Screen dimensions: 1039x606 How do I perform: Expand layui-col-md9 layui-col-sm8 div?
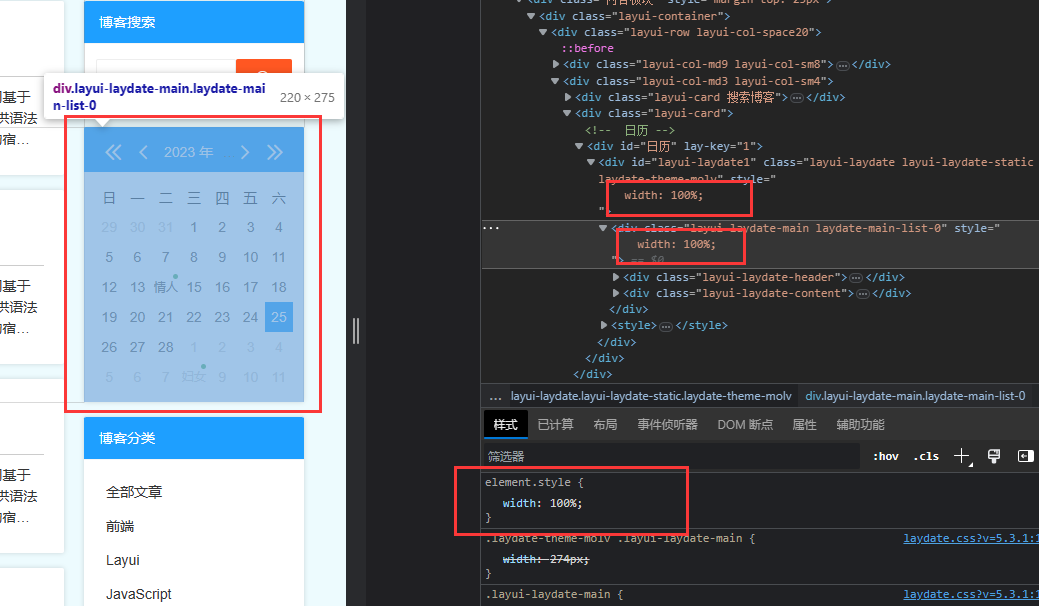pos(555,64)
